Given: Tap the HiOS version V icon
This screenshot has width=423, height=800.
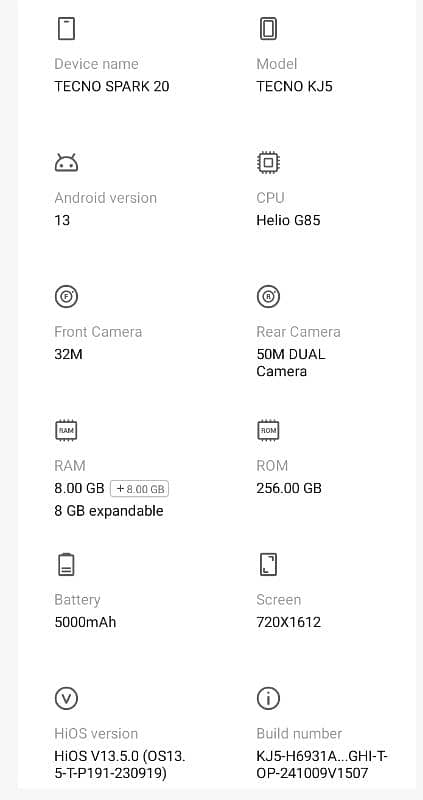Looking at the screenshot, I should point(66,698).
